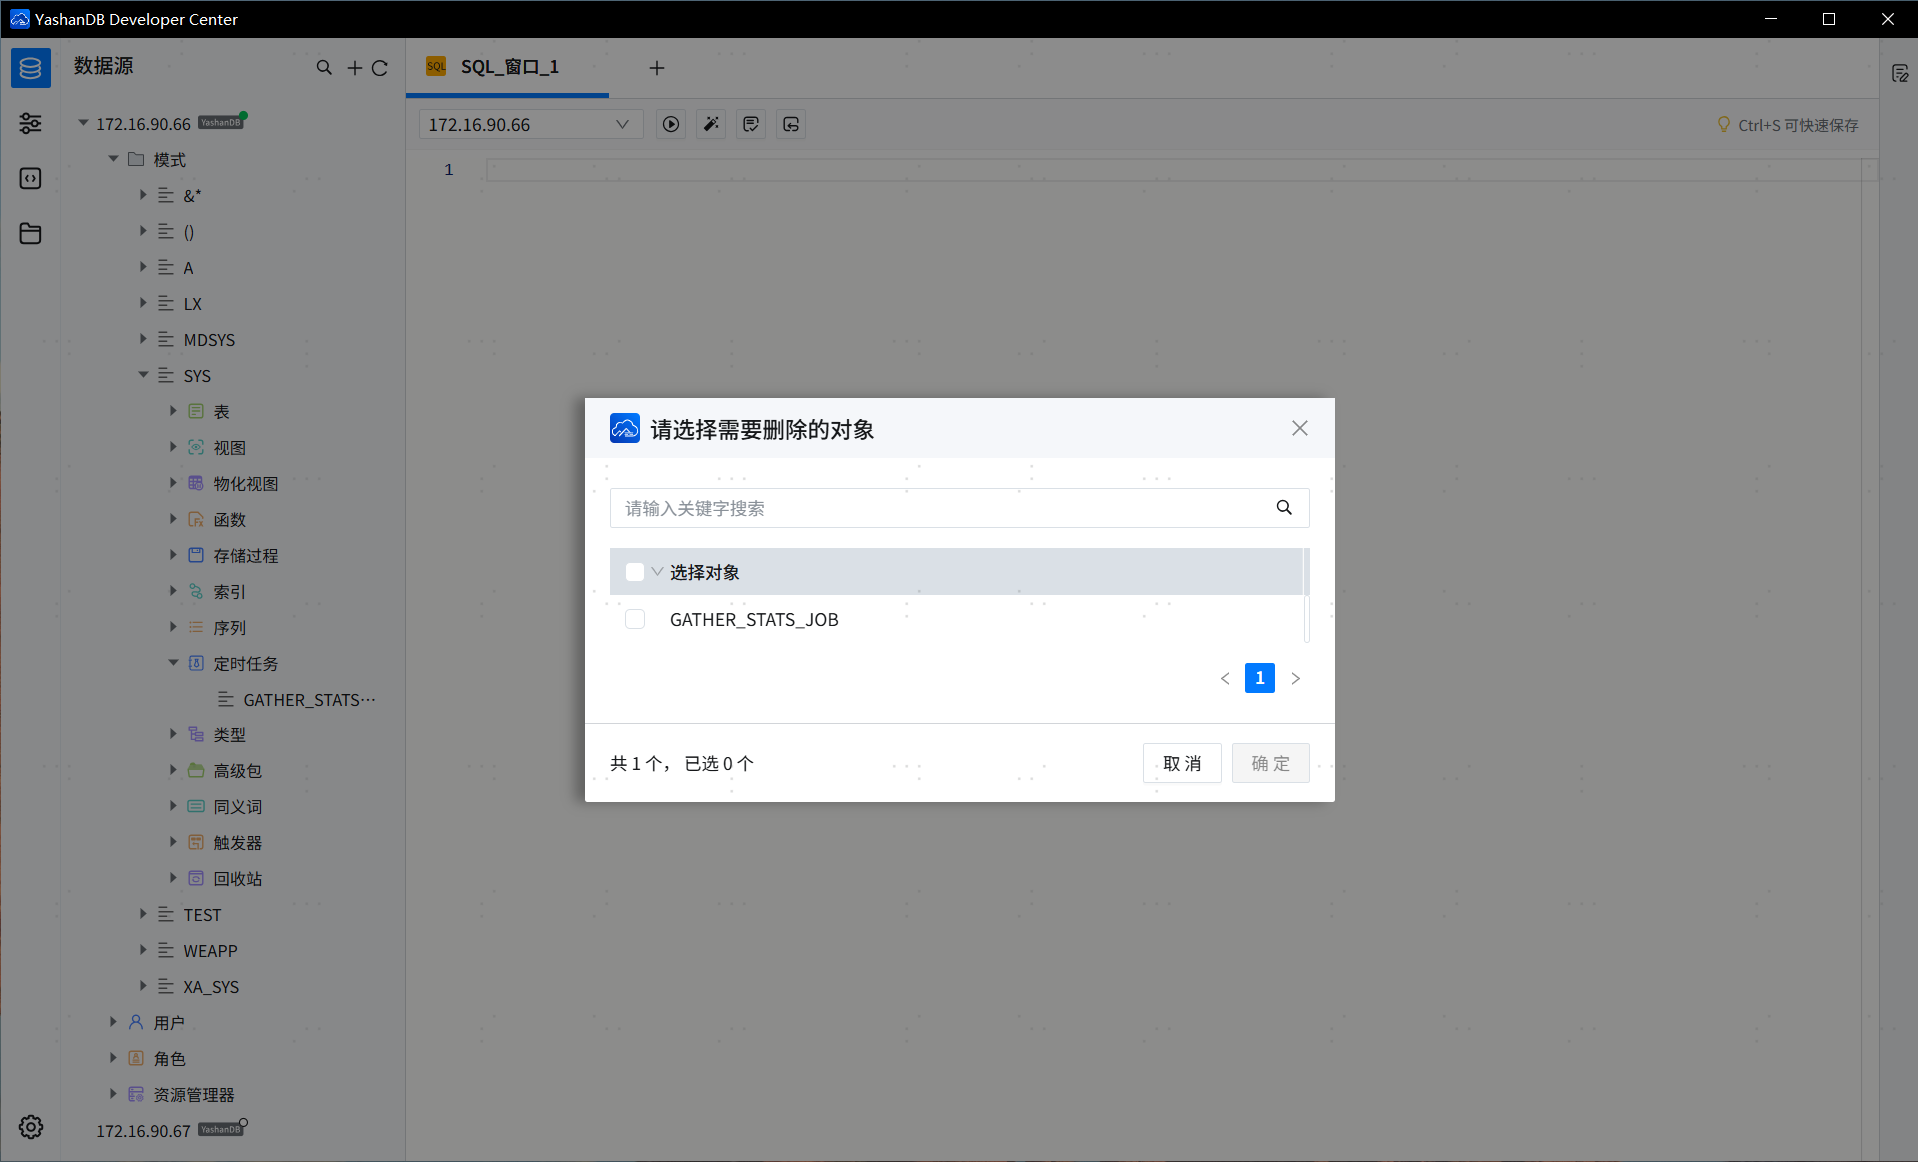1918x1162 pixels.
Task: Open settings gear at bottom left
Action: pos(31,1127)
